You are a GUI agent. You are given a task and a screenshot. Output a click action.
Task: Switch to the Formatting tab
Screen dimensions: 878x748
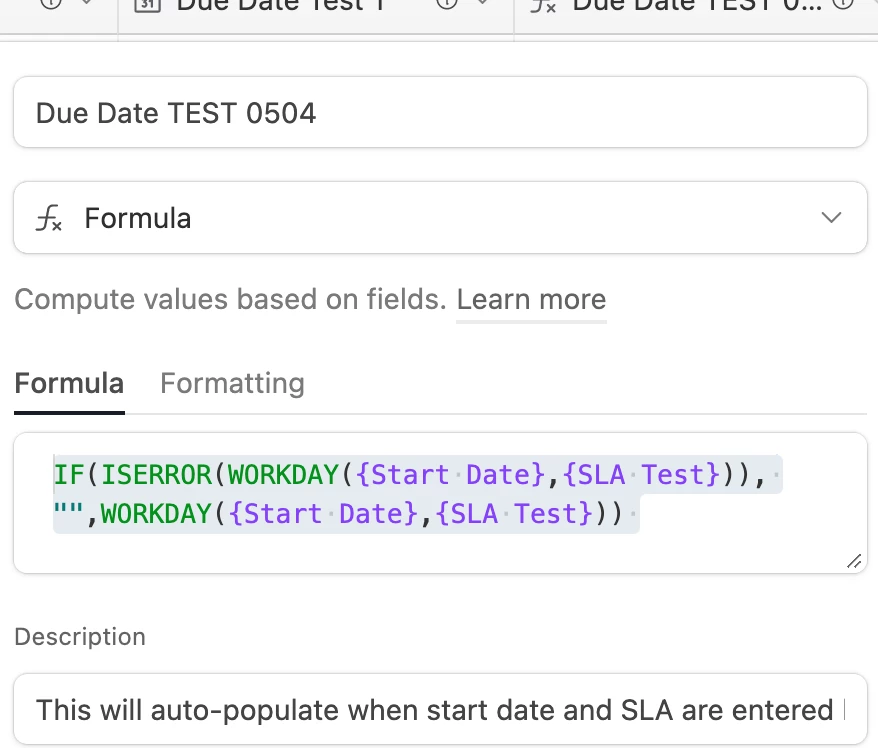point(232,383)
